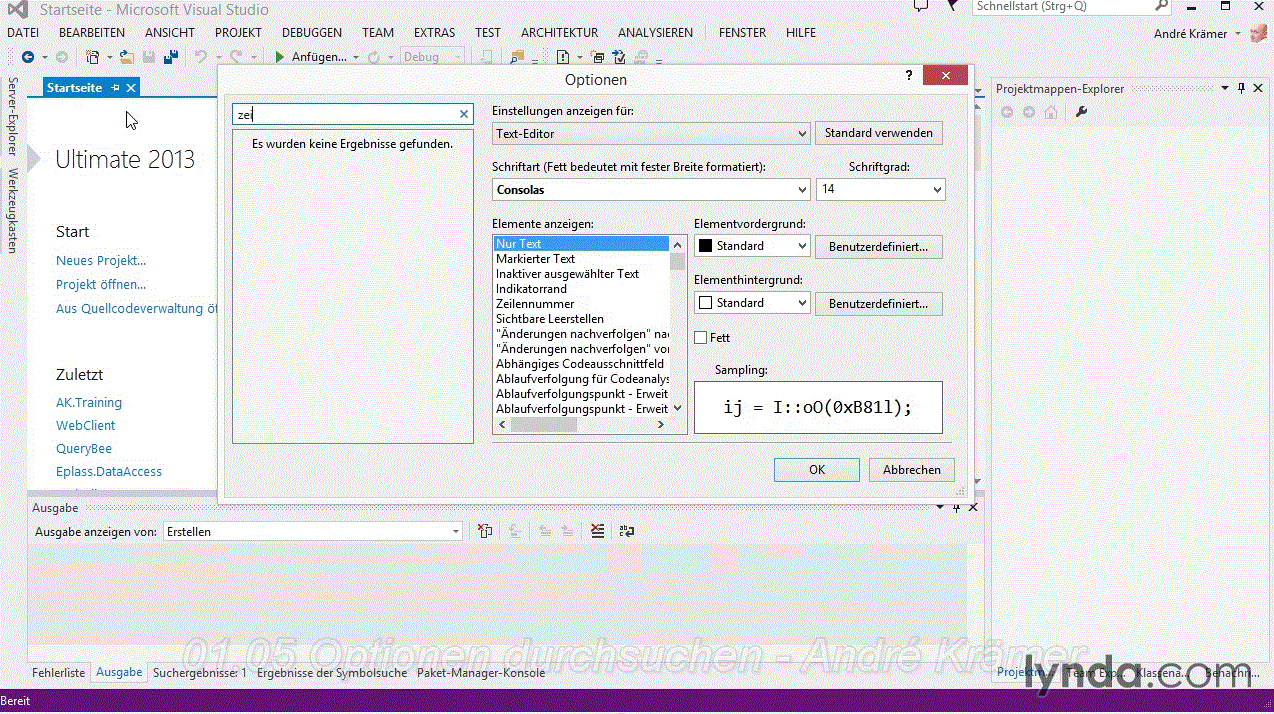Close the Ausgabe panel
The height and width of the screenshot is (714, 1274).
[973, 508]
